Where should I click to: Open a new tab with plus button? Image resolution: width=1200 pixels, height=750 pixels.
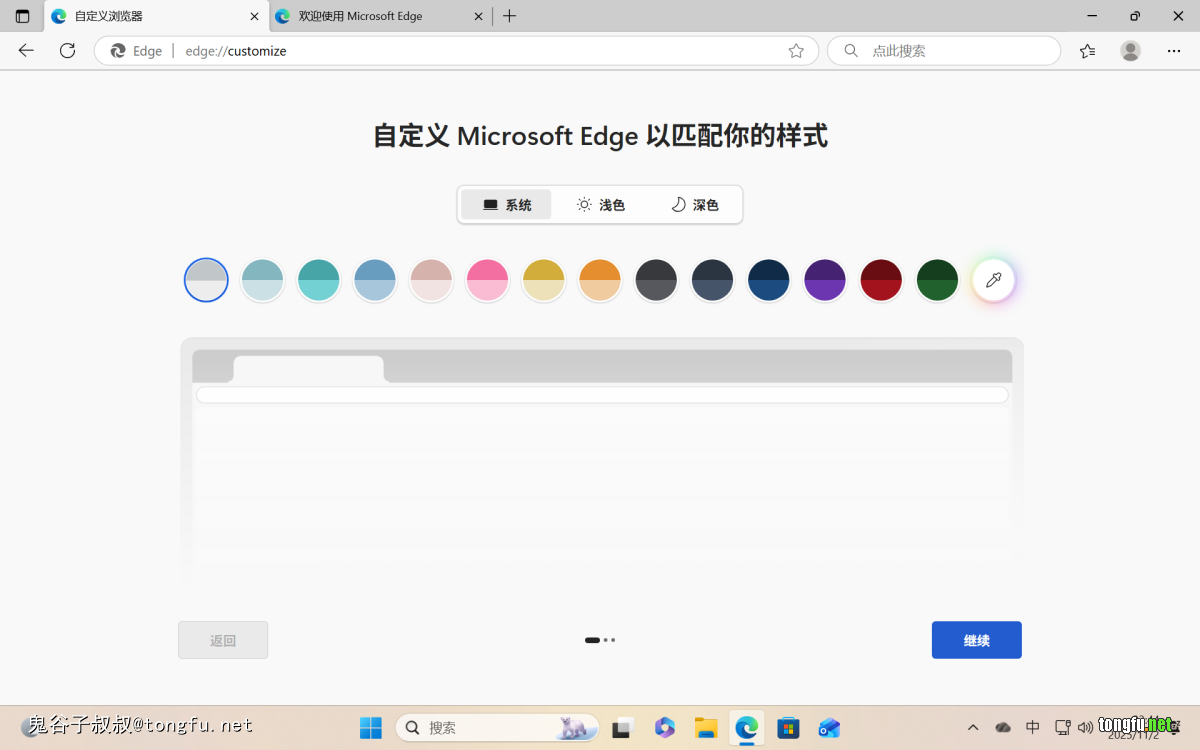tap(509, 16)
